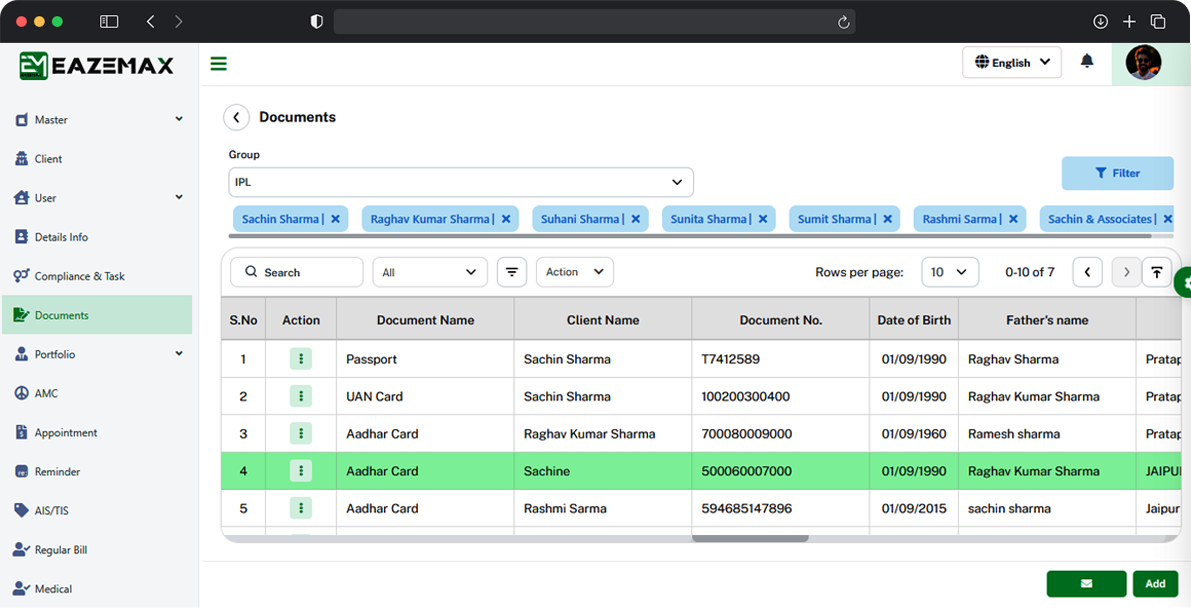Image resolution: width=1191 pixels, height=608 pixels.
Task: Expand the Portfolio sidebar menu
Action: click(x=99, y=354)
